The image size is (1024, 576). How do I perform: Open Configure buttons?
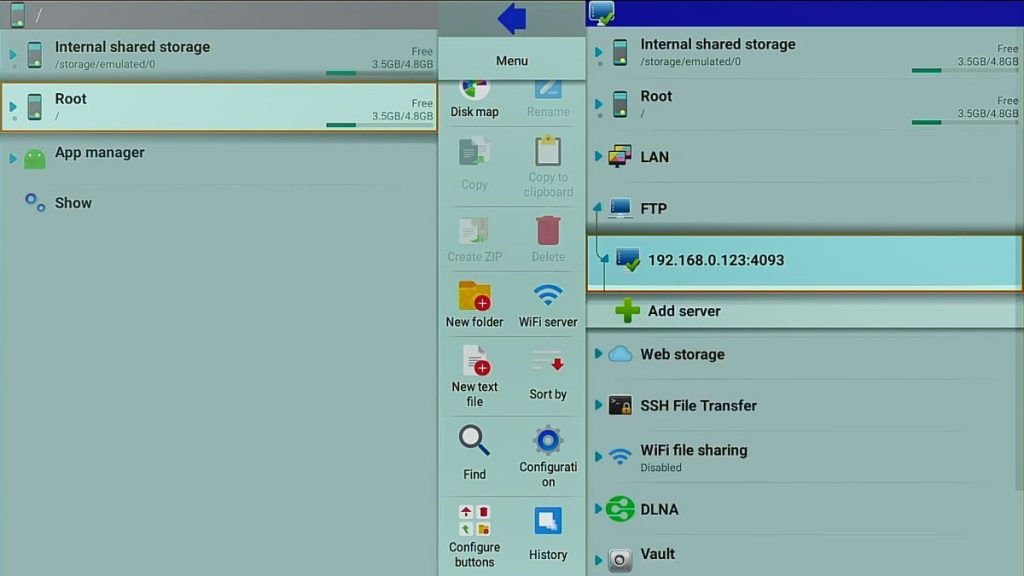click(x=474, y=536)
